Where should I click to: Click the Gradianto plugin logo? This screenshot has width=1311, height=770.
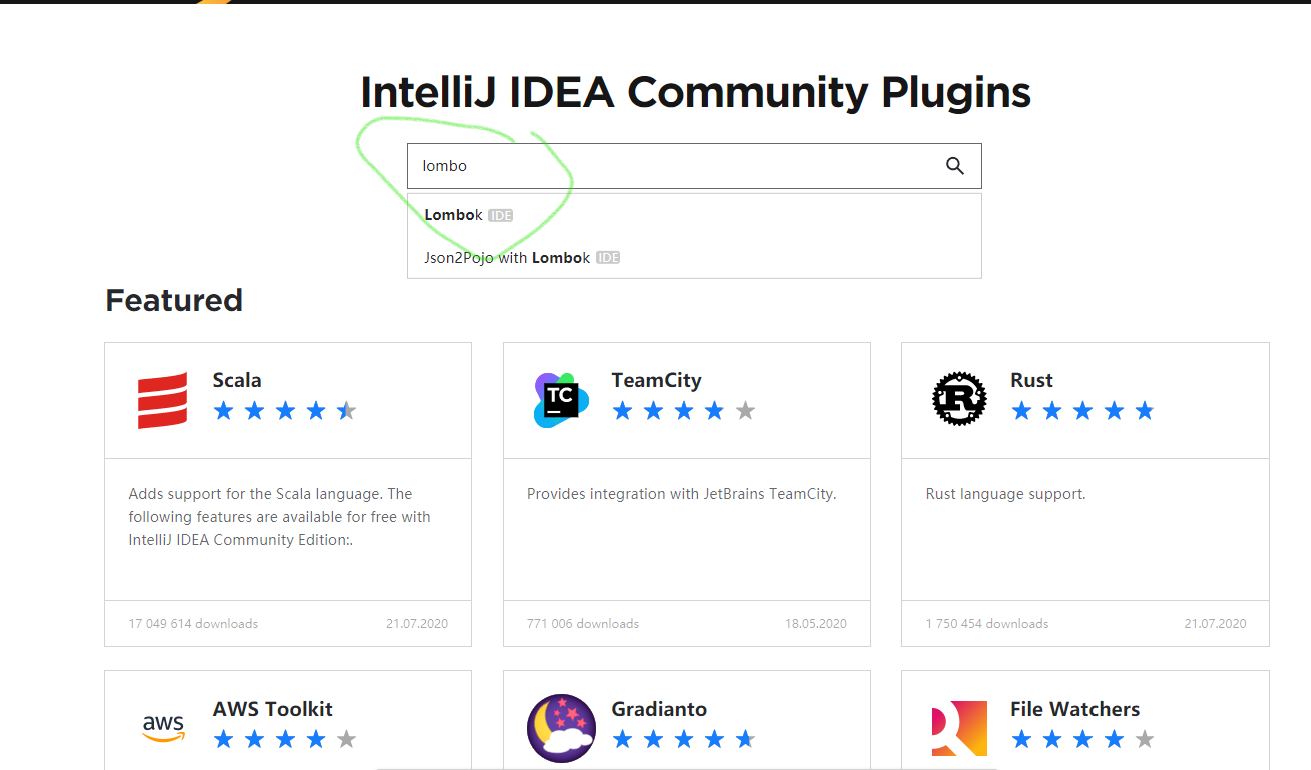click(561, 728)
